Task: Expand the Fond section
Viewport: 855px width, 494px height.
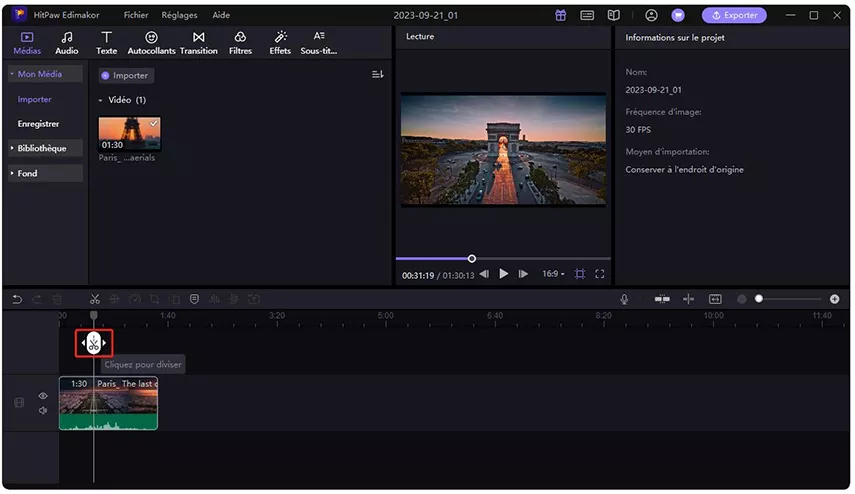Action: 45,173
